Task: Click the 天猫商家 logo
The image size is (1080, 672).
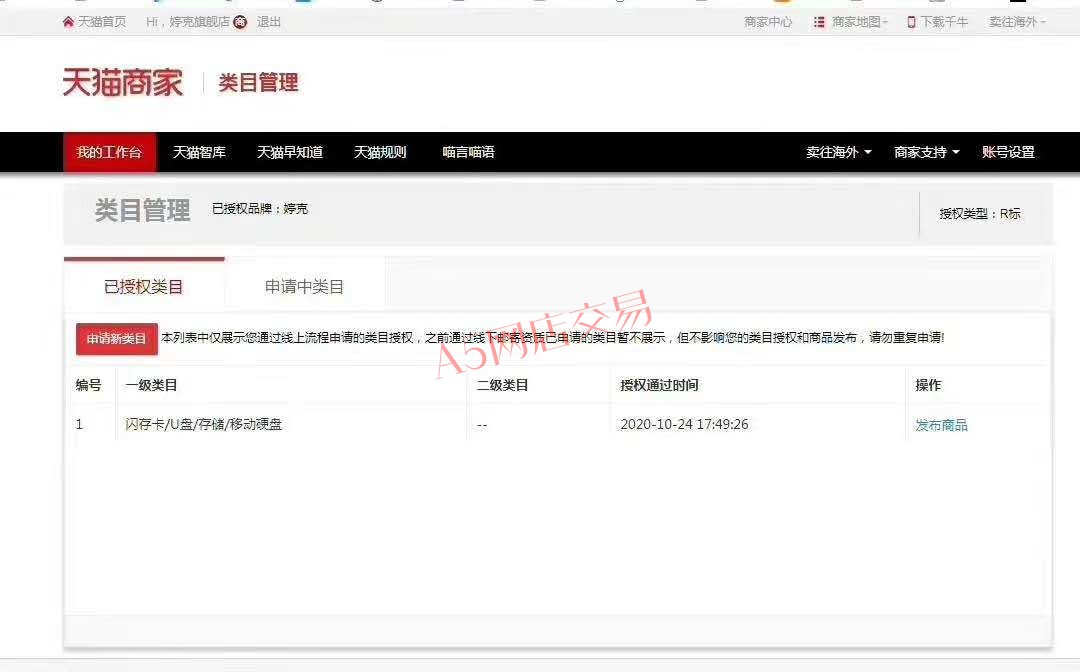Action: 123,83
